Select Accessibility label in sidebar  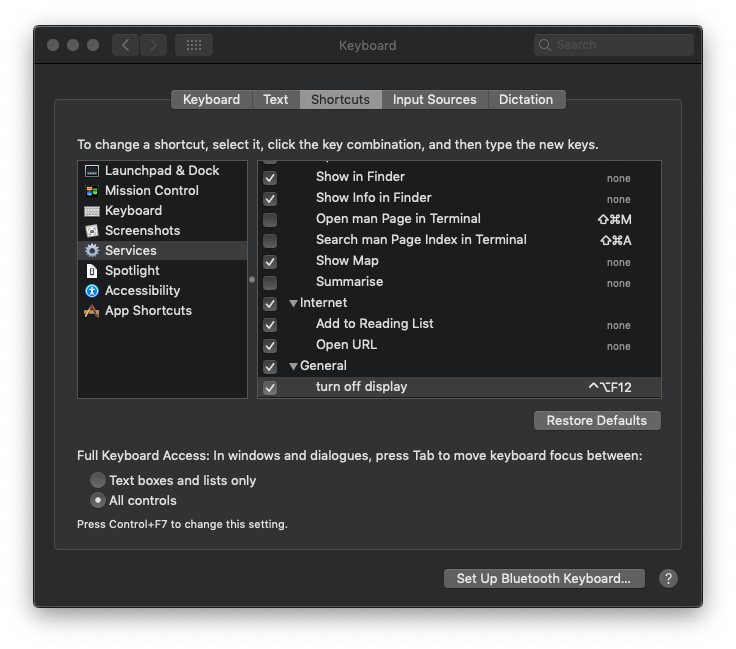point(143,291)
